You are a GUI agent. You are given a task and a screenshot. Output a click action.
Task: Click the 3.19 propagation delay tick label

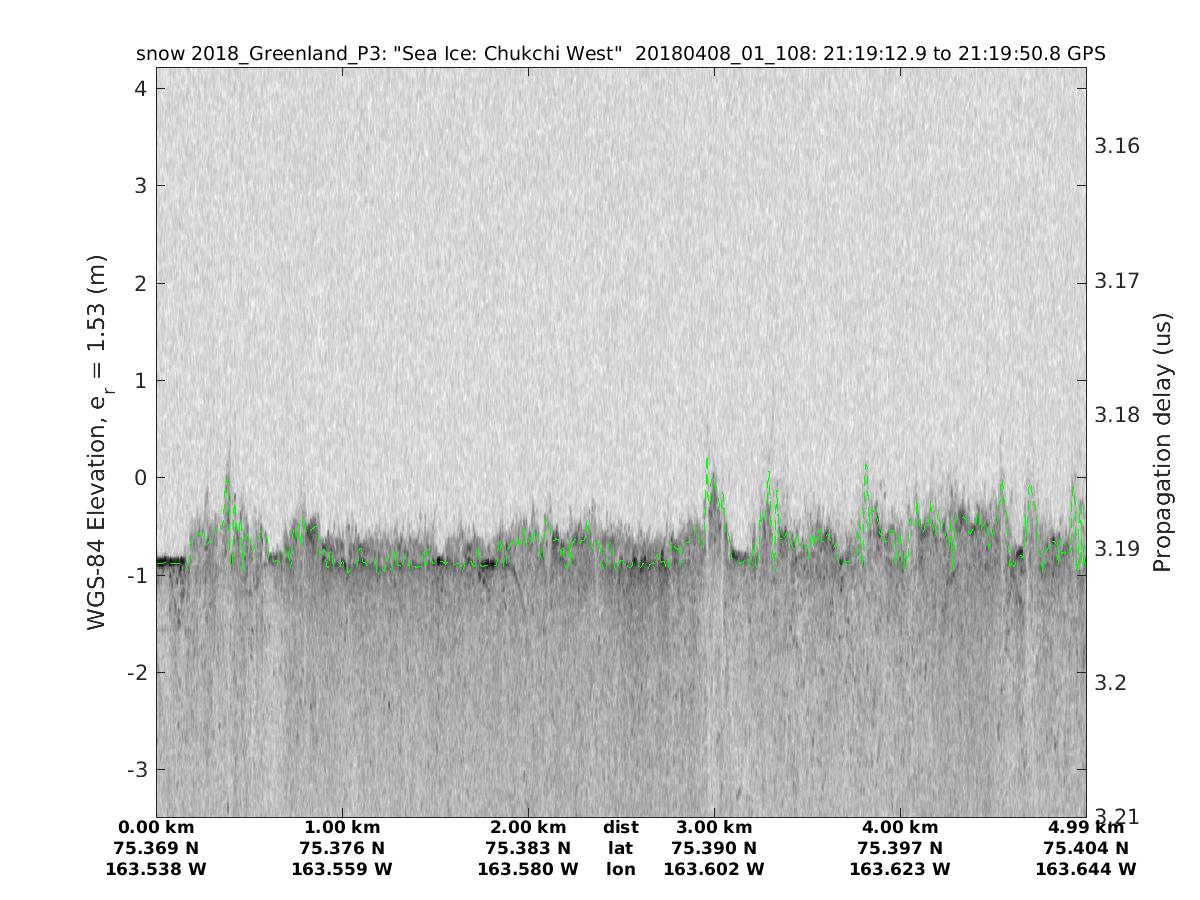(x=1116, y=549)
